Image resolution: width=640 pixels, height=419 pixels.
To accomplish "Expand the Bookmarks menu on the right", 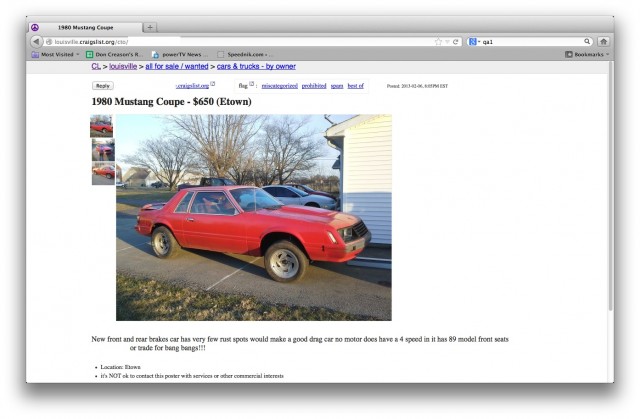I will pyautogui.click(x=587, y=54).
